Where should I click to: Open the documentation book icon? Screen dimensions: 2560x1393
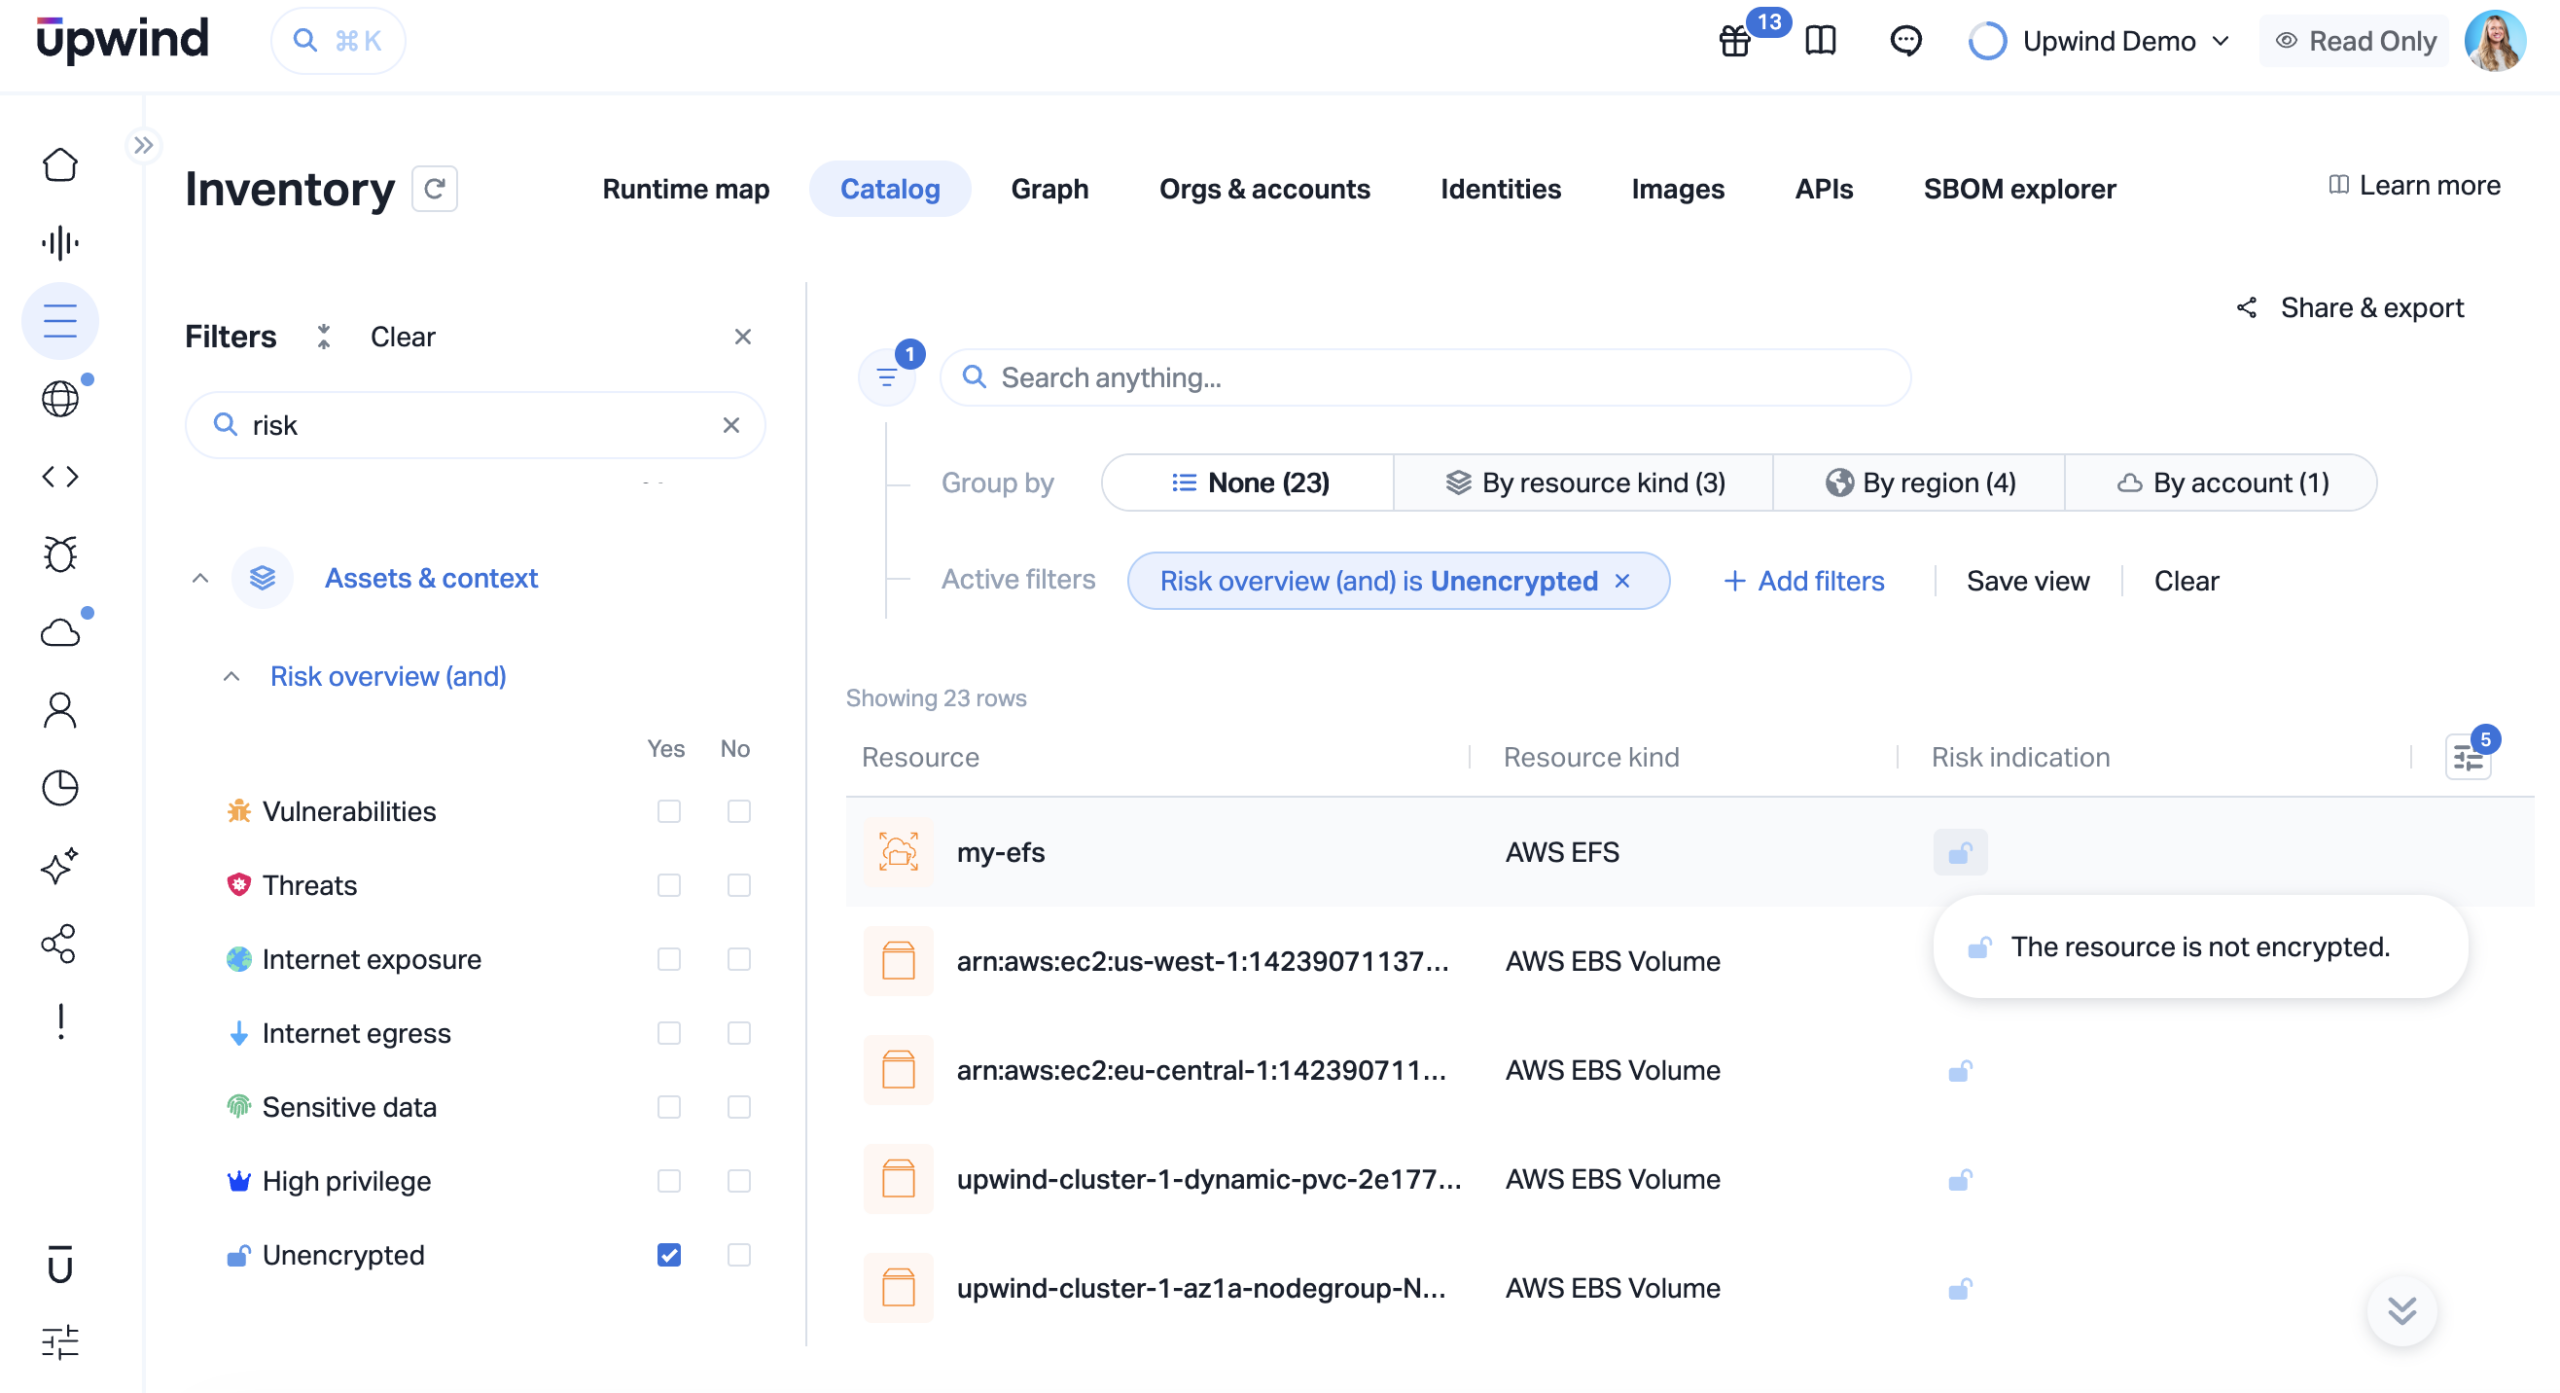(1821, 41)
